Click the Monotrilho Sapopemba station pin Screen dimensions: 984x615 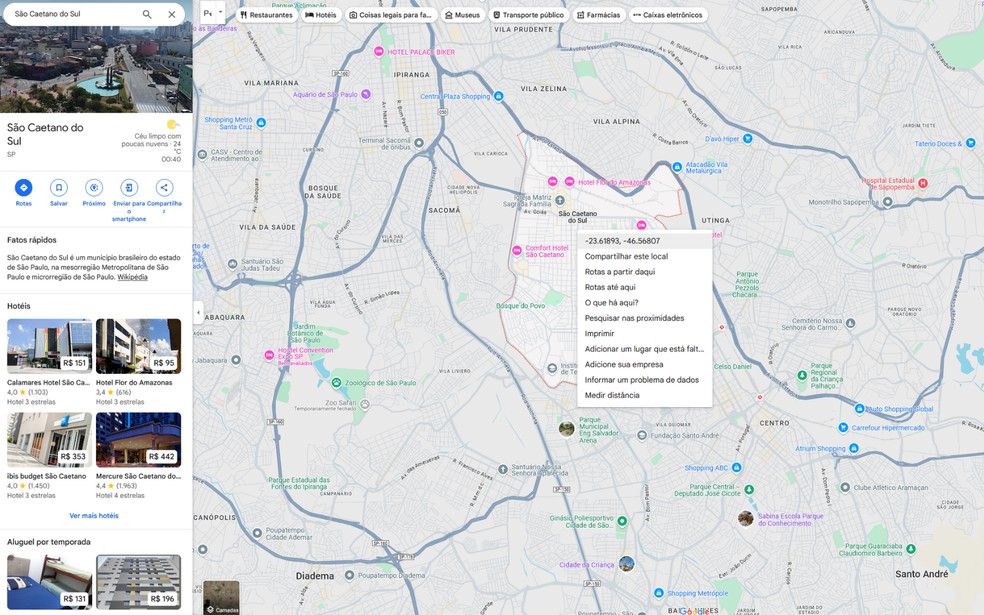tap(887, 202)
